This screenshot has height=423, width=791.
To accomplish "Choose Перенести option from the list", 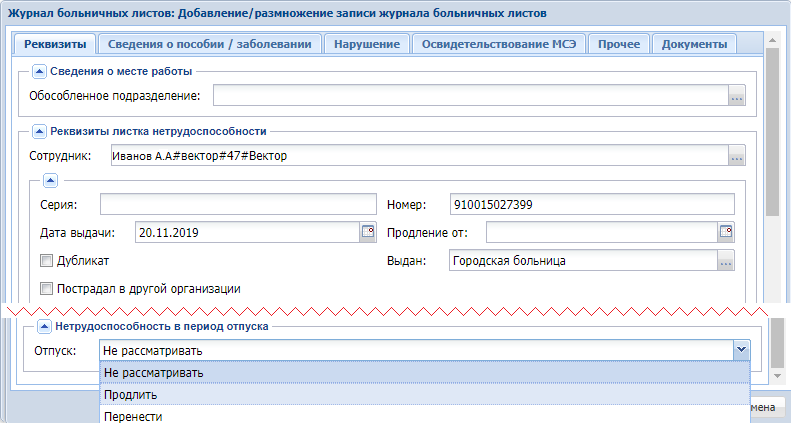I will pyautogui.click(x=133, y=415).
